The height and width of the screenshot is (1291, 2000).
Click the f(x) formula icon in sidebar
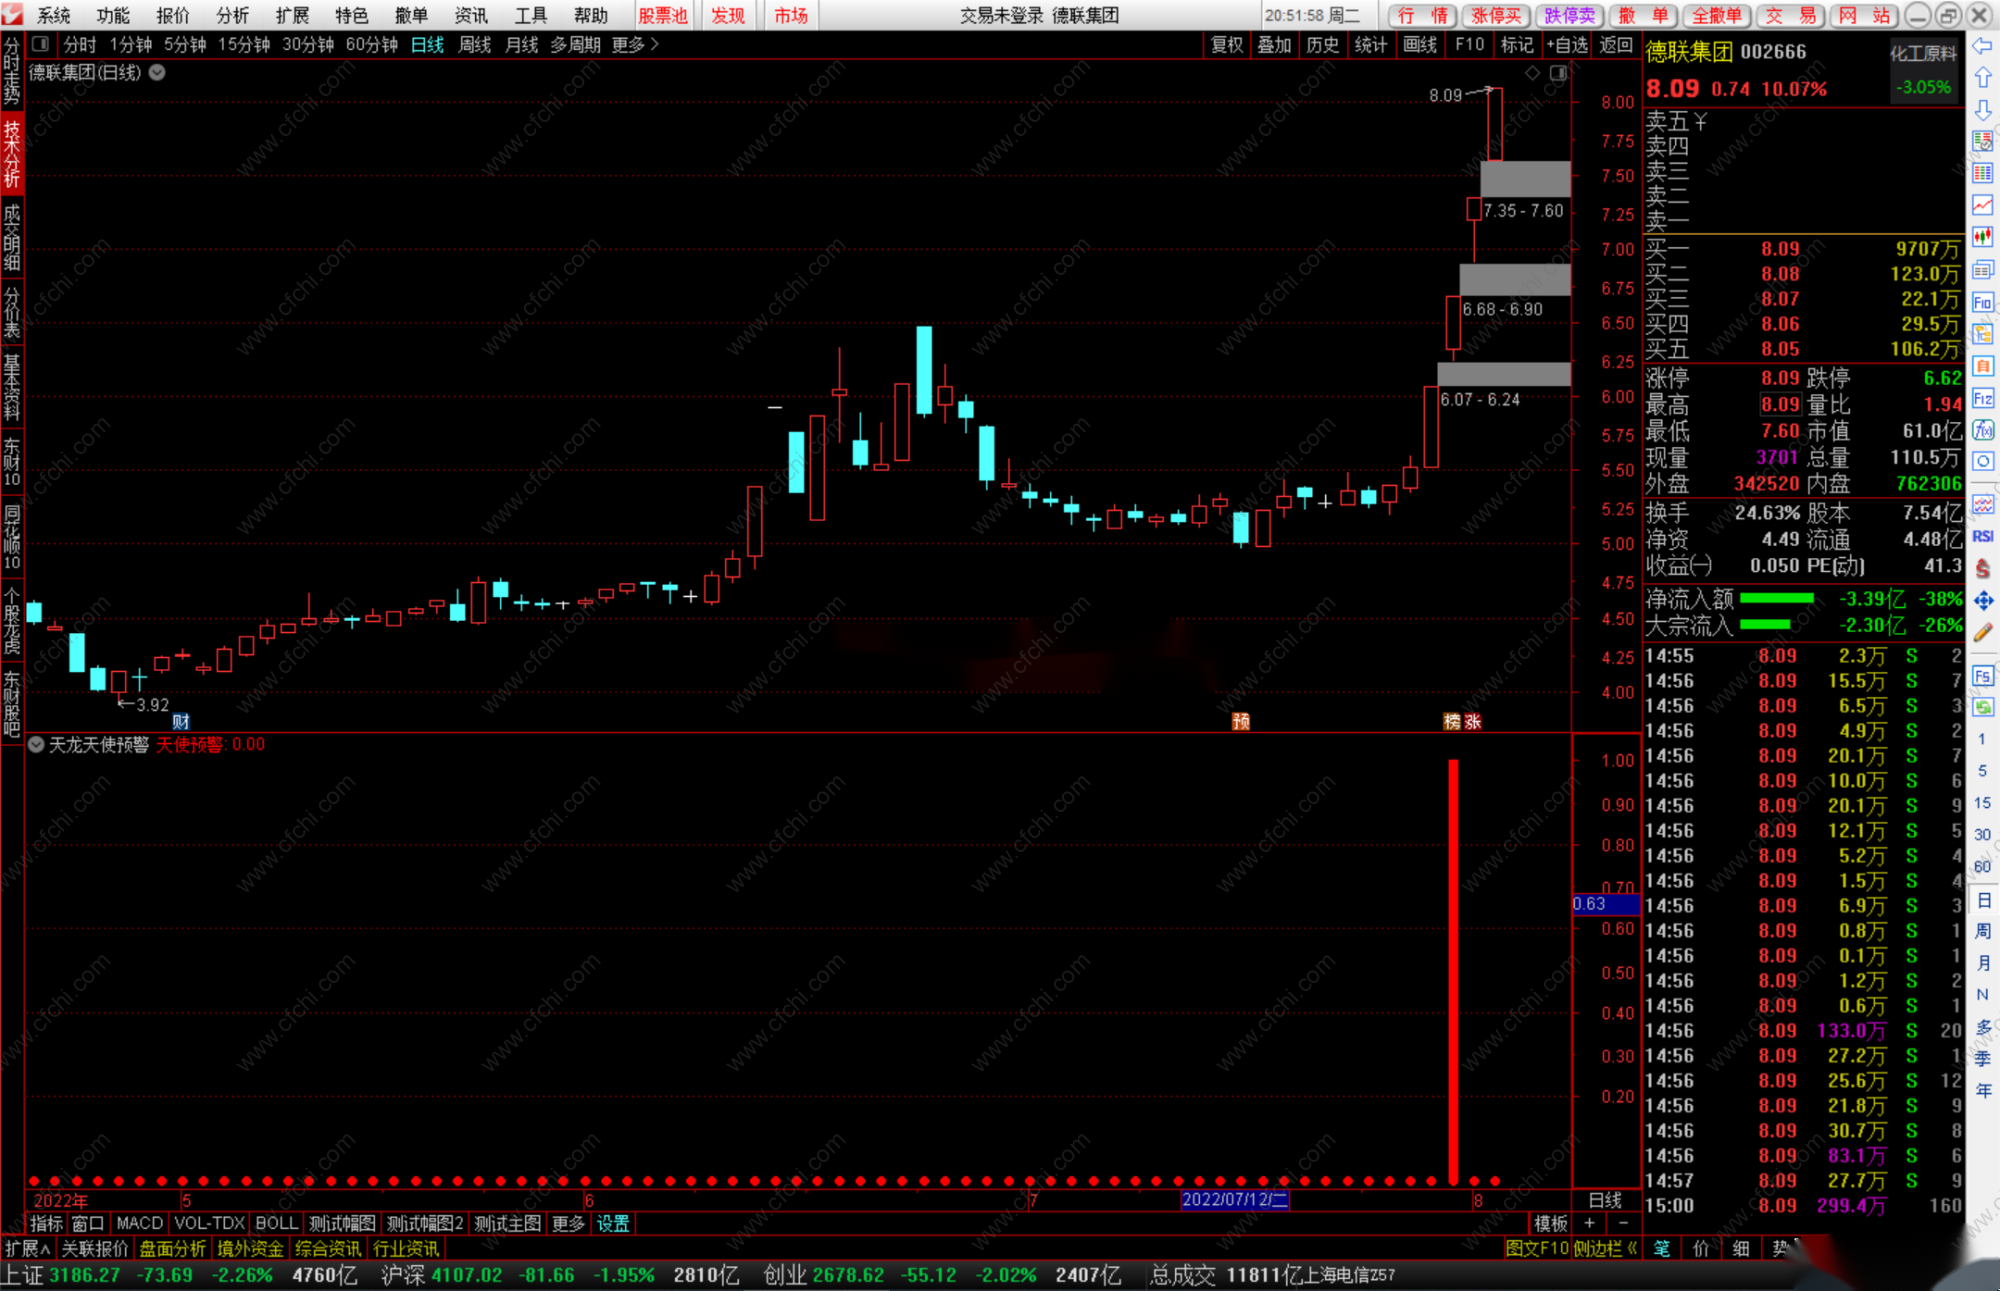pyautogui.click(x=1983, y=430)
